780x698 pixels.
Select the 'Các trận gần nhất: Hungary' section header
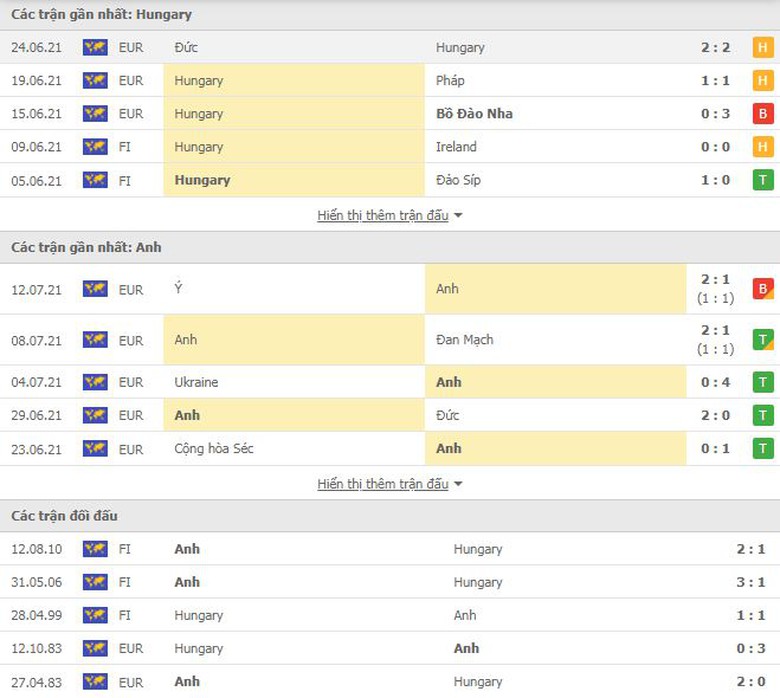(101, 15)
